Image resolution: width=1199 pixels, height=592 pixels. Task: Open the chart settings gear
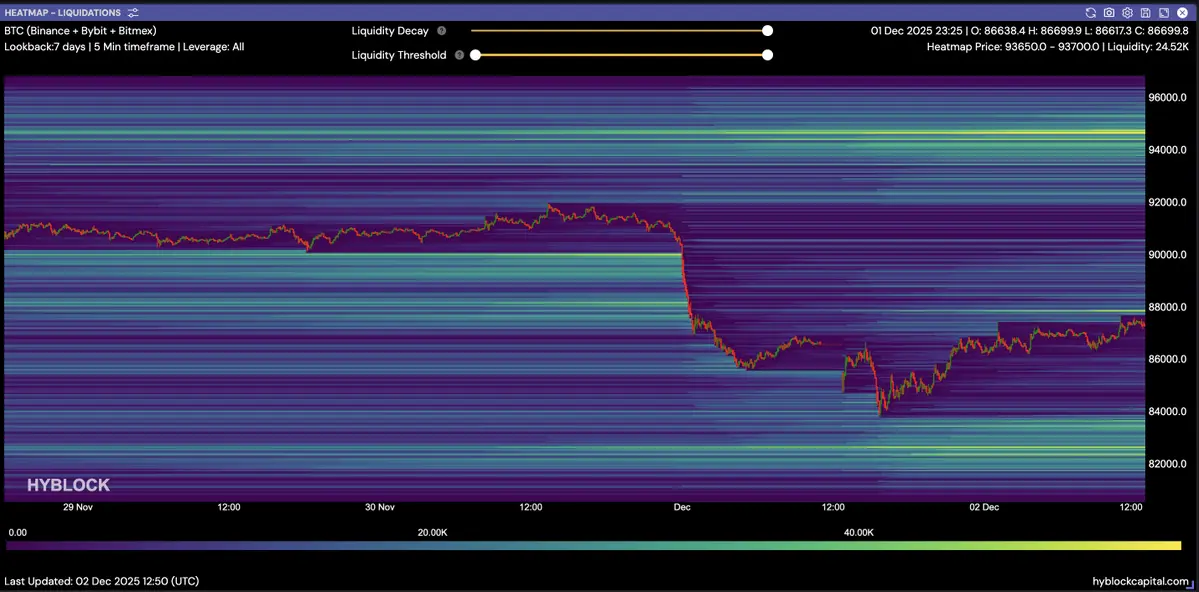[1127, 13]
